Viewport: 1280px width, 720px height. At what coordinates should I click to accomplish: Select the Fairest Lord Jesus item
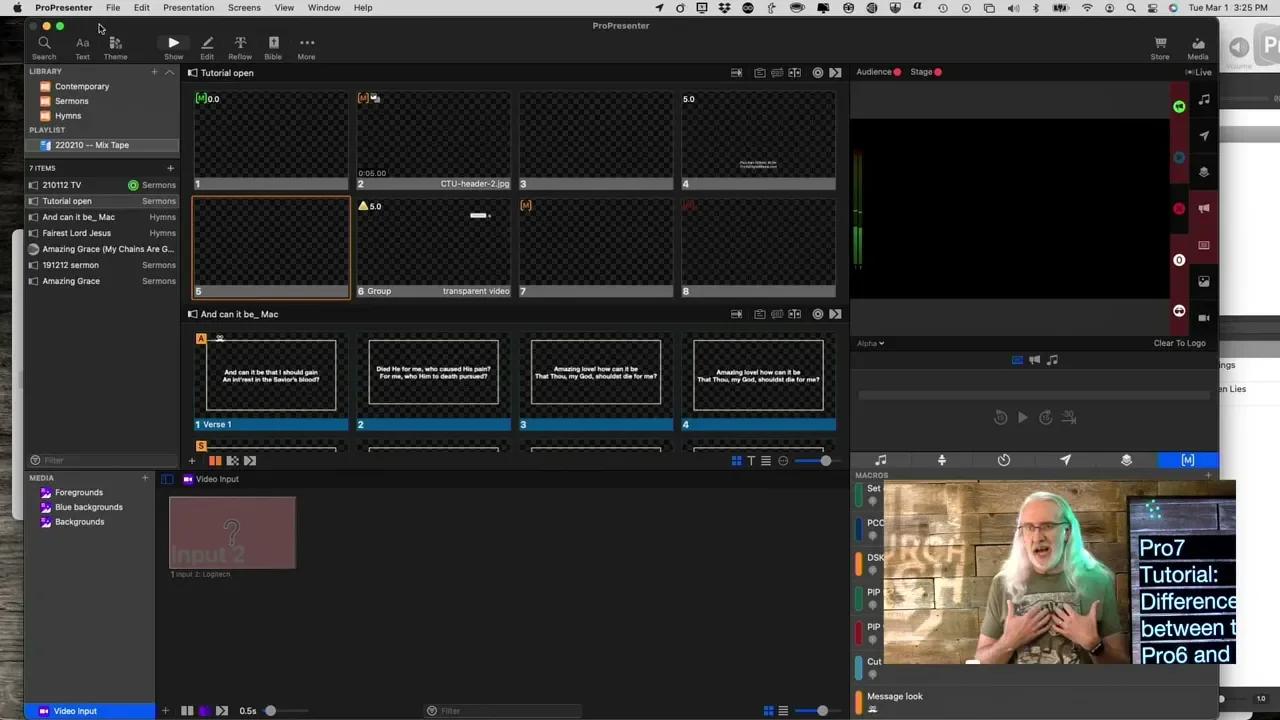tap(102, 233)
